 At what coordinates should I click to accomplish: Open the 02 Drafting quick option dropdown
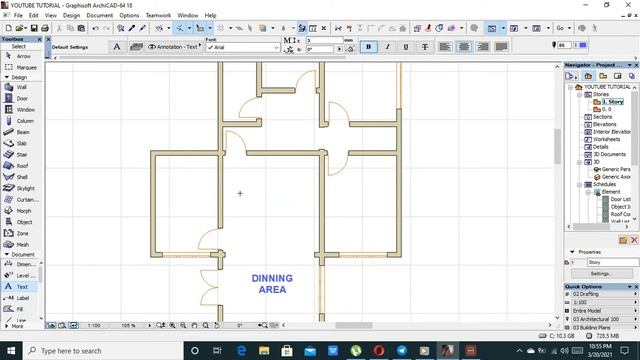(x=602, y=294)
